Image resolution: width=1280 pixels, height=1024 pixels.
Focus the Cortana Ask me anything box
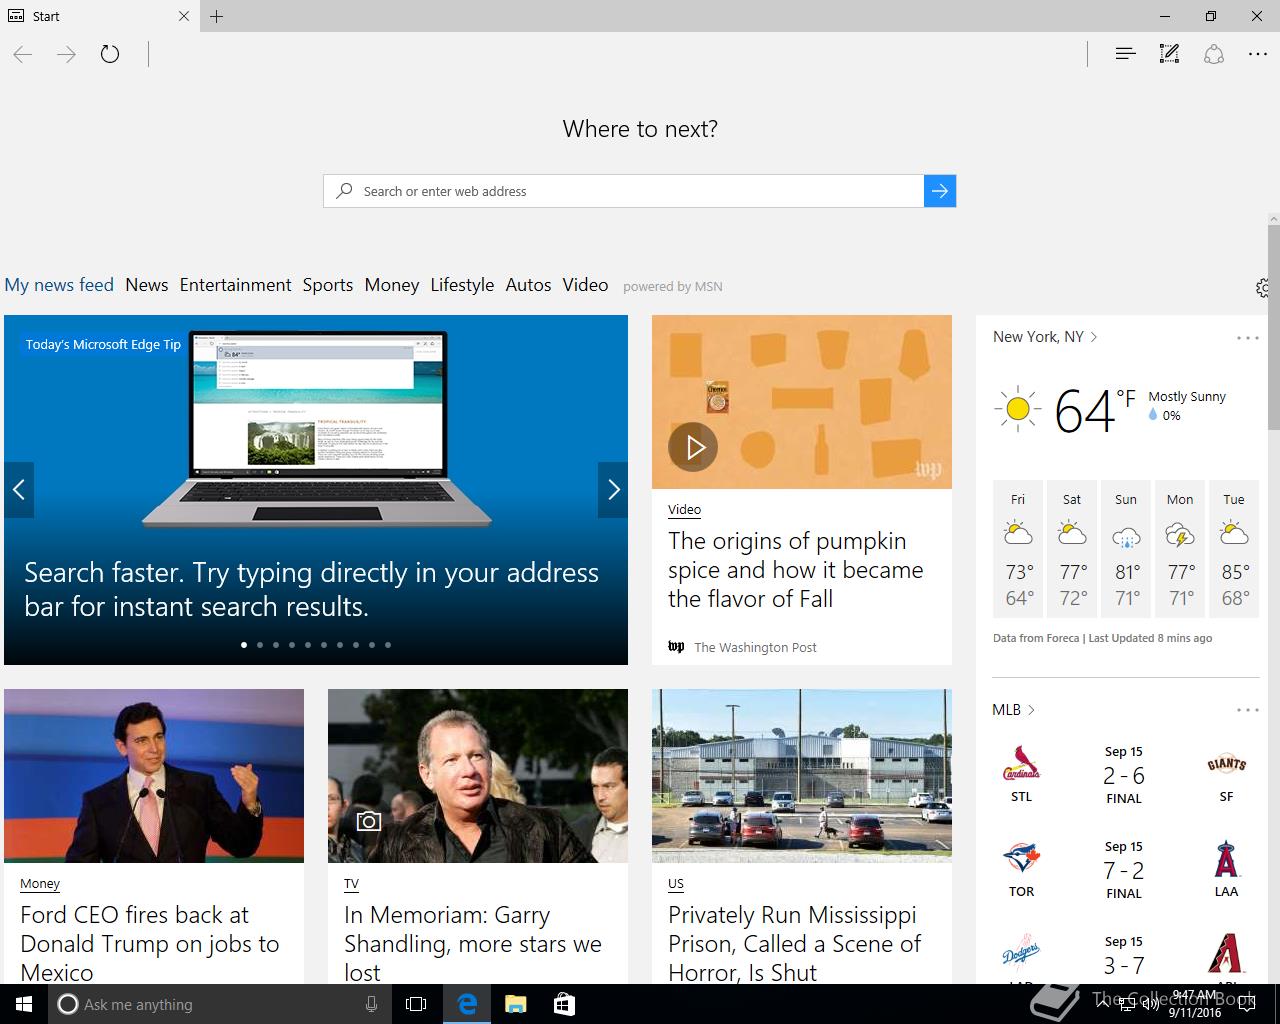pyautogui.click(x=219, y=1004)
